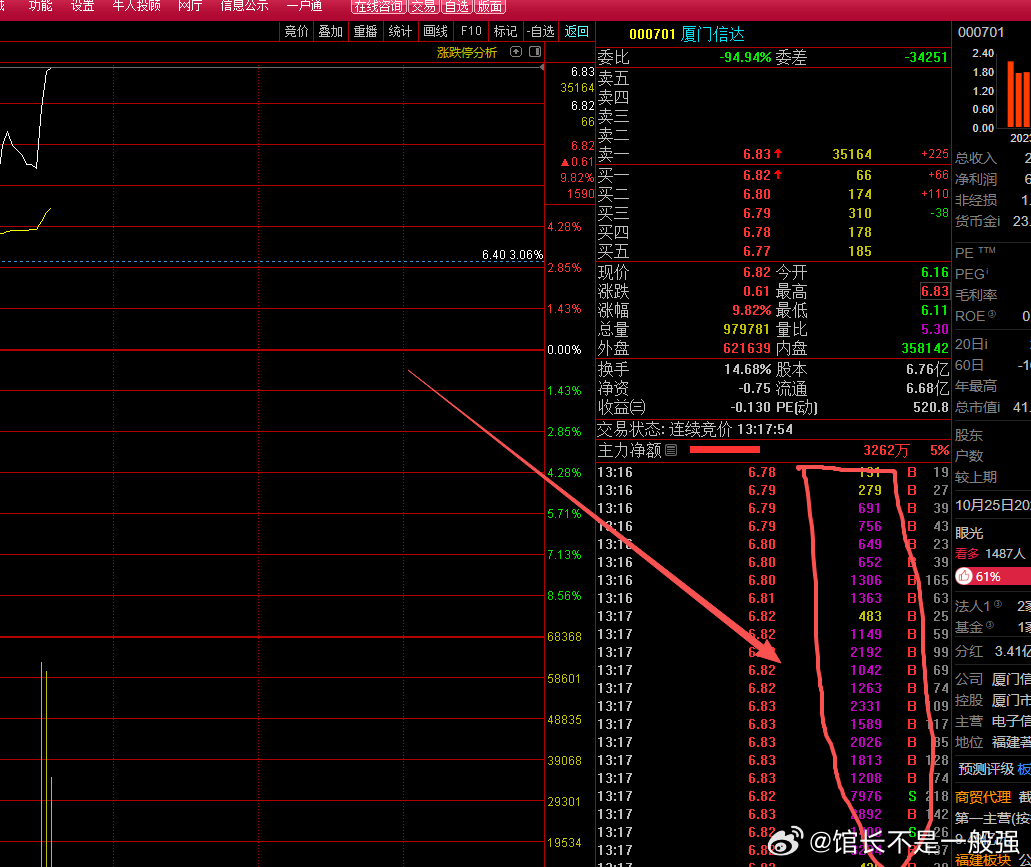Click the 返回 back button

tap(577, 32)
